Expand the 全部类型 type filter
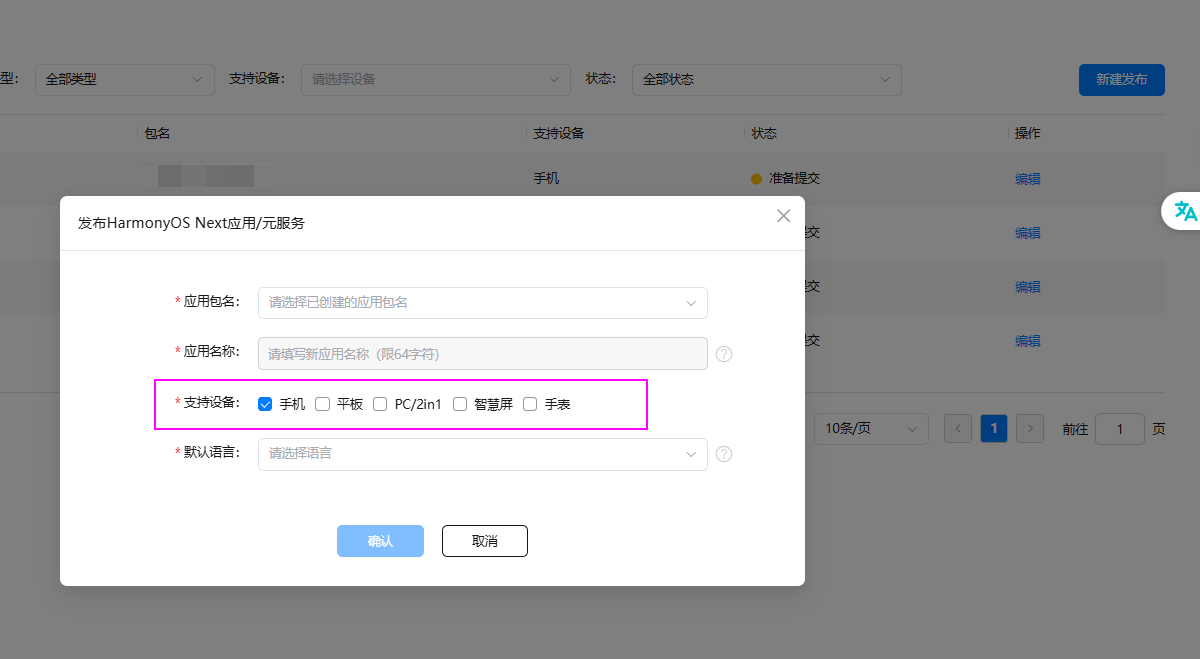This screenshot has height=659, width=1200. coord(124,80)
